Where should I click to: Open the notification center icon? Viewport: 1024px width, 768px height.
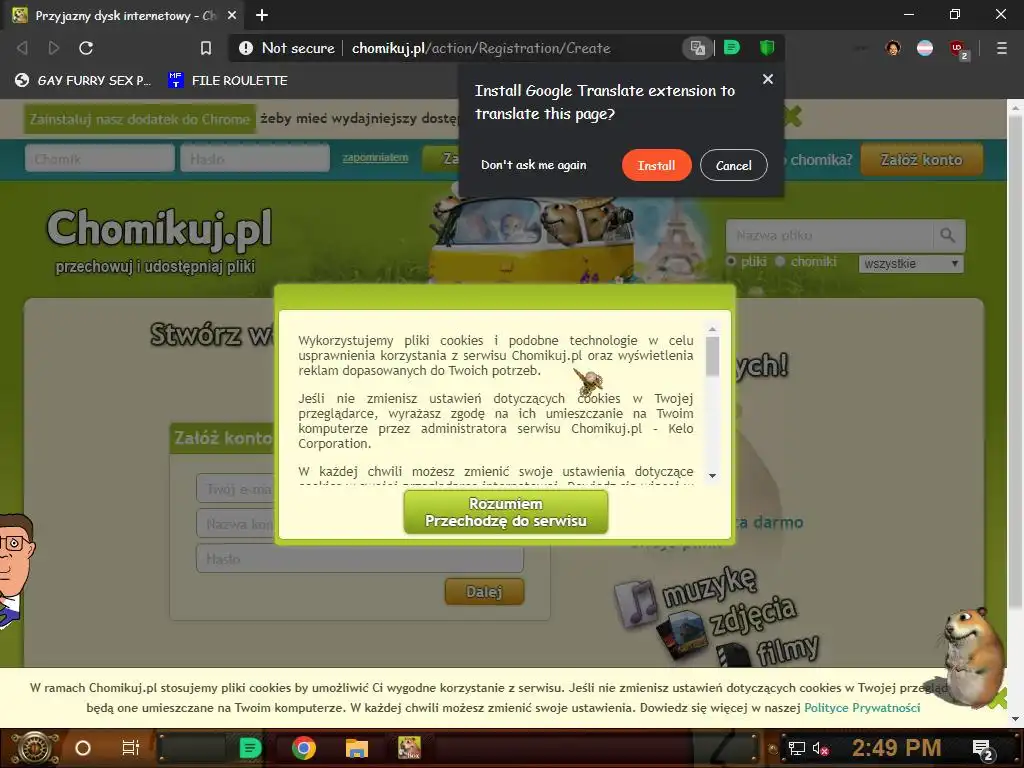pos(982,749)
